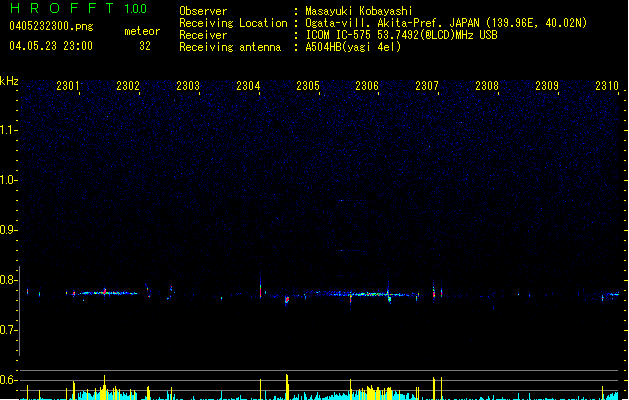Image resolution: width=629 pixels, height=400 pixels.
Task: Click the observer name Masayuki Kobayashi
Action: [359, 11]
